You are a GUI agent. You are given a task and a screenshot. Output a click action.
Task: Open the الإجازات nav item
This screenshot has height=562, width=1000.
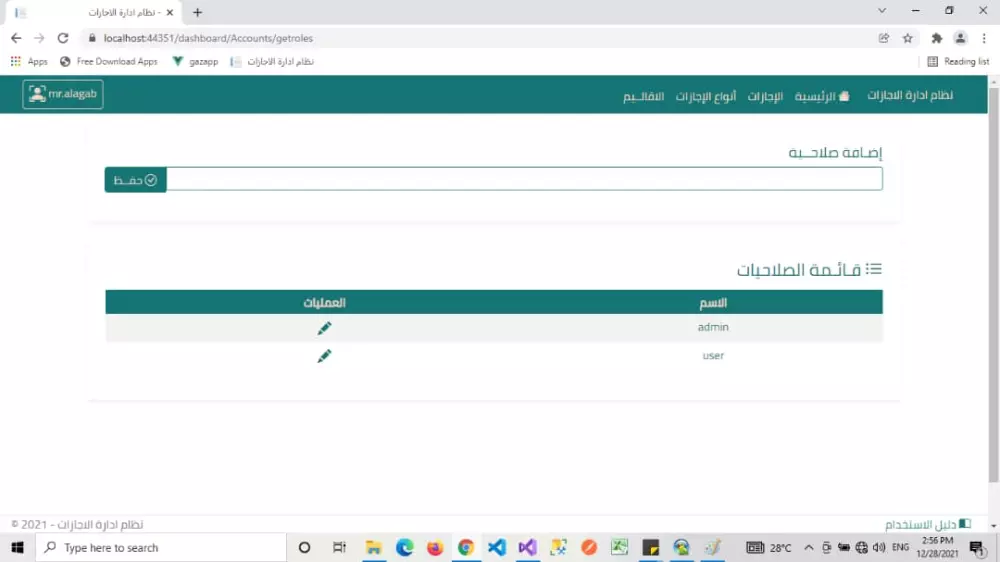(765, 96)
